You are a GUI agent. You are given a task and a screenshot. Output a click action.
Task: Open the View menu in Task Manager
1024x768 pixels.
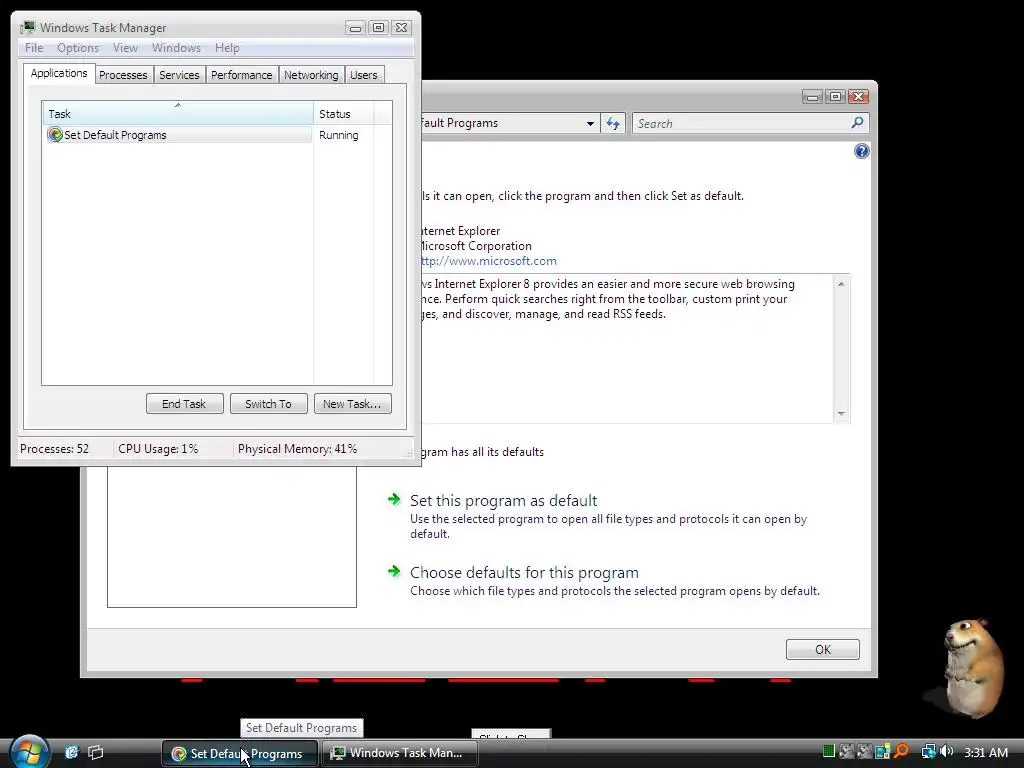[x=125, y=48]
